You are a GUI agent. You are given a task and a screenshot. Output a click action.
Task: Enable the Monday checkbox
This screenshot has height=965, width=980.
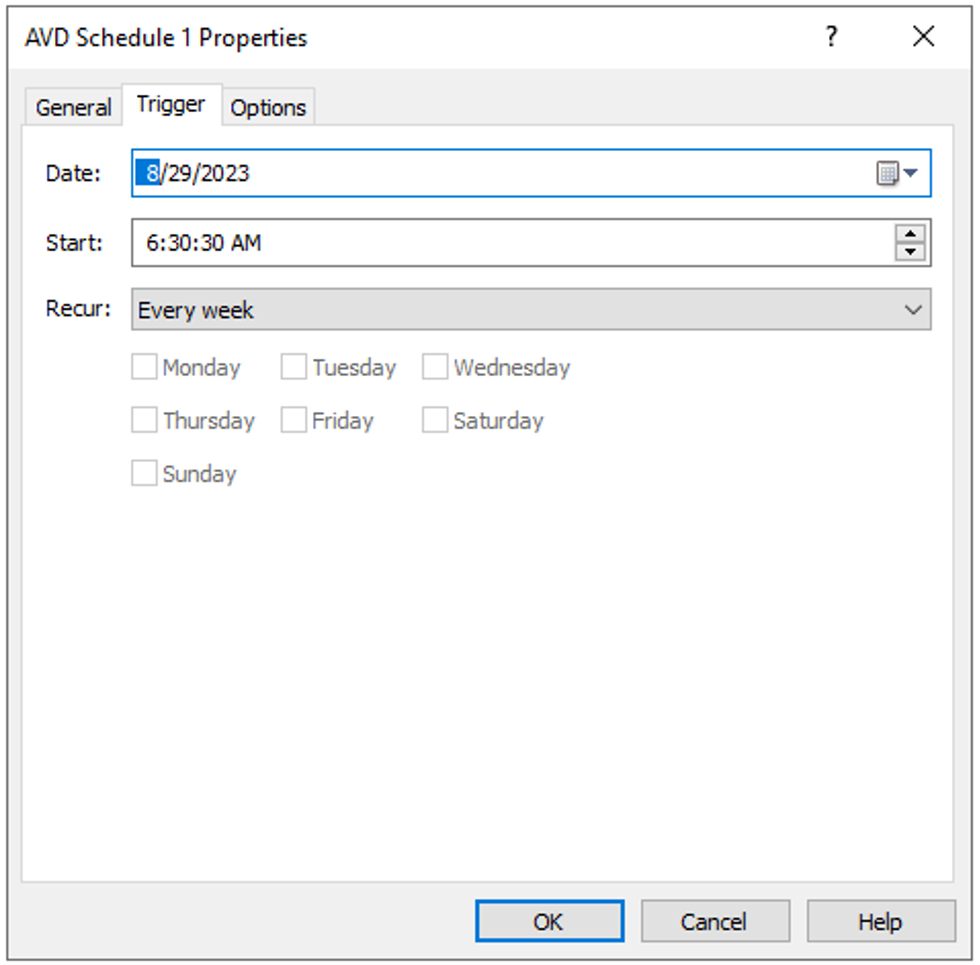pos(144,367)
